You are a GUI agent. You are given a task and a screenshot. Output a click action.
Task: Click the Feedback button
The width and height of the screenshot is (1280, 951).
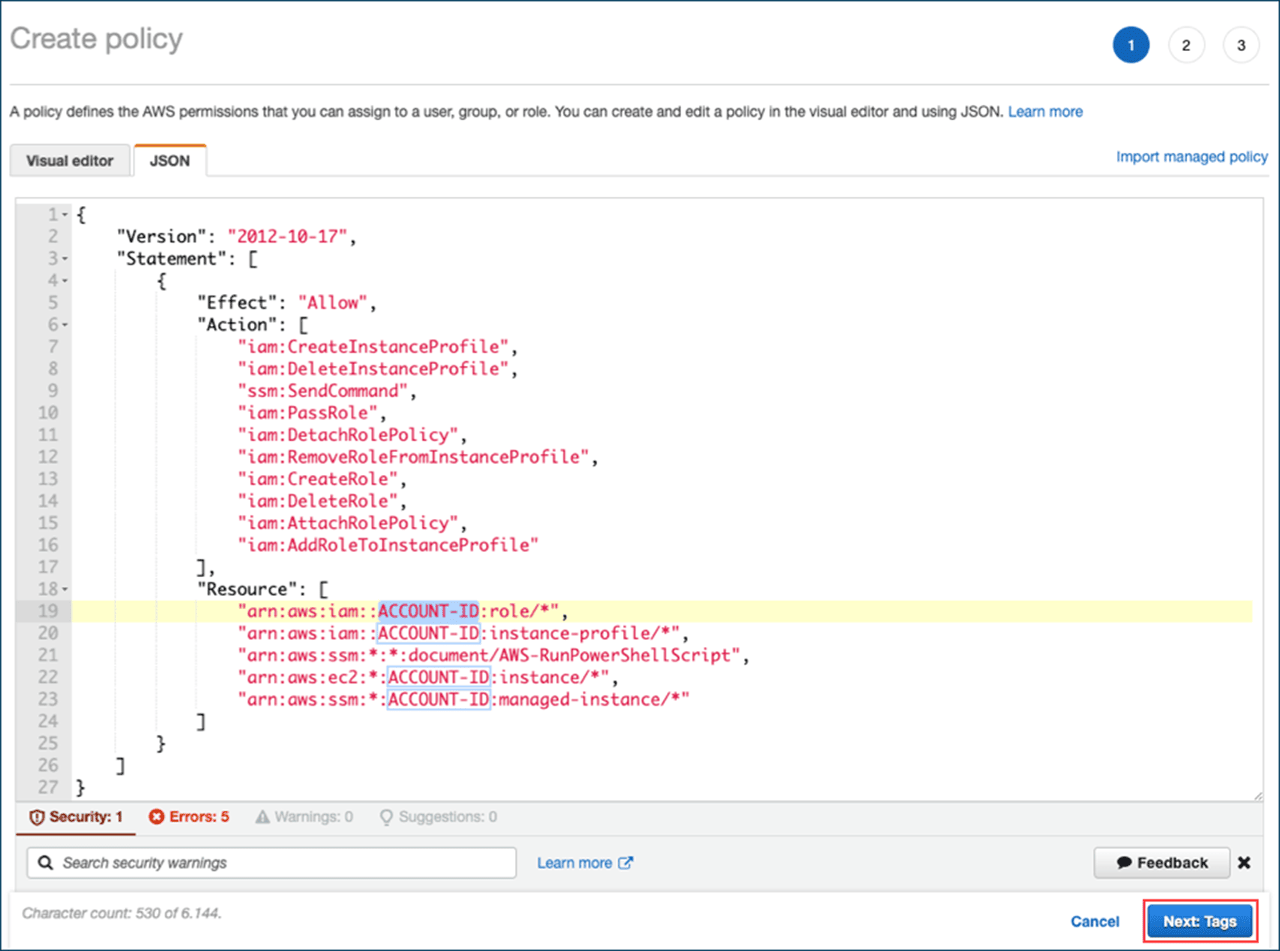1162,863
